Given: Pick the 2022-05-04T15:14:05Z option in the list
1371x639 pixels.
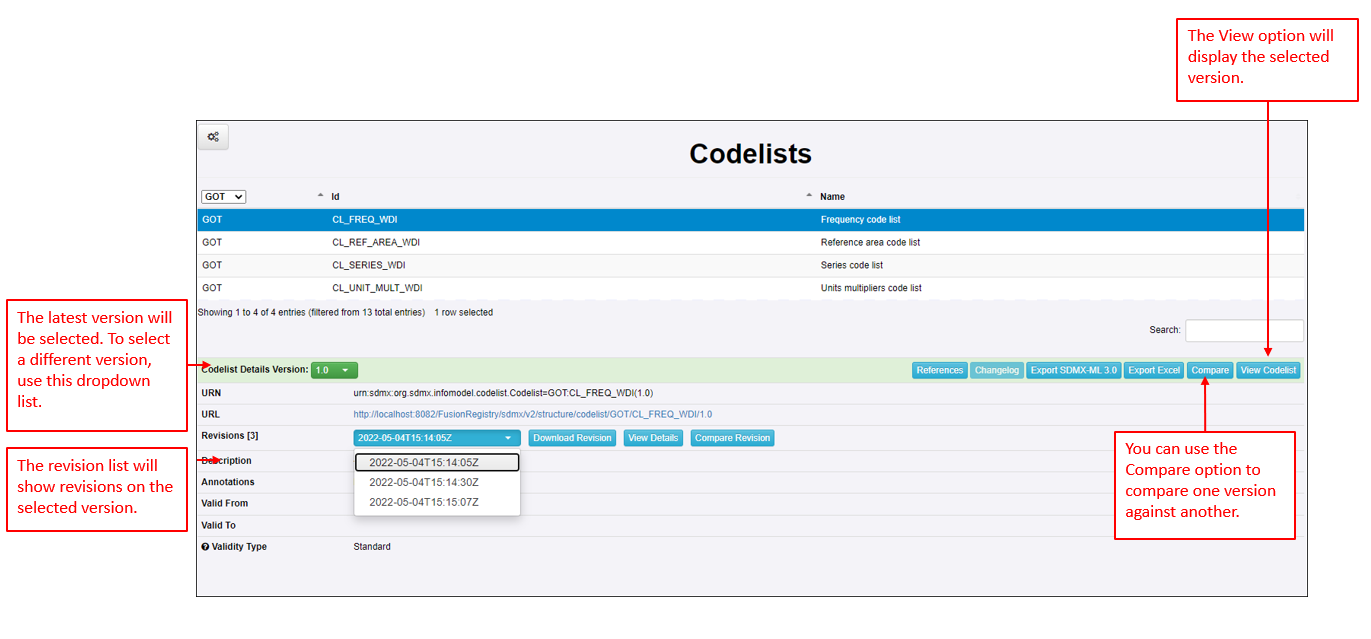Looking at the screenshot, I should pyautogui.click(x=424, y=462).
